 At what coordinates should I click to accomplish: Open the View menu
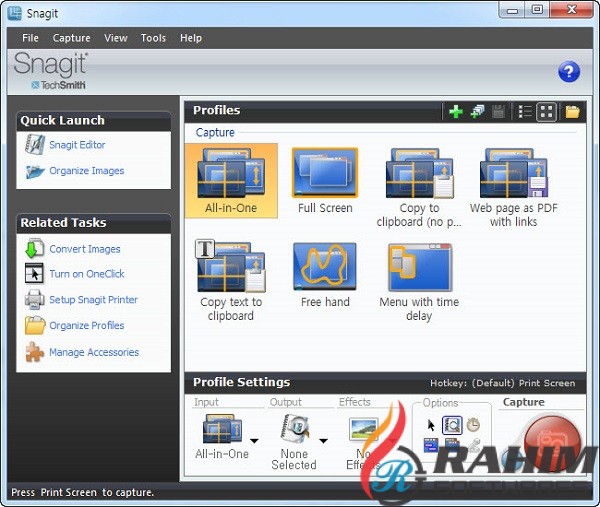[x=116, y=38]
